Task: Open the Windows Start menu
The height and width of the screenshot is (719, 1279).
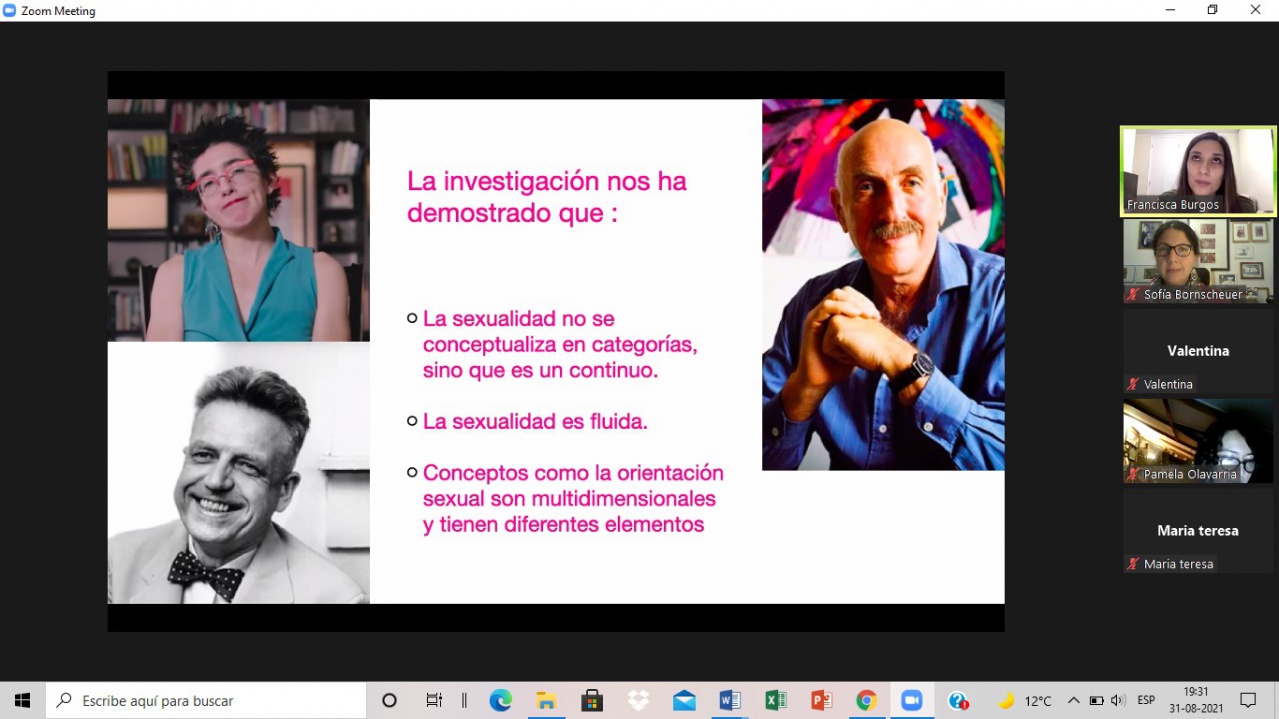Action: pyautogui.click(x=22, y=700)
